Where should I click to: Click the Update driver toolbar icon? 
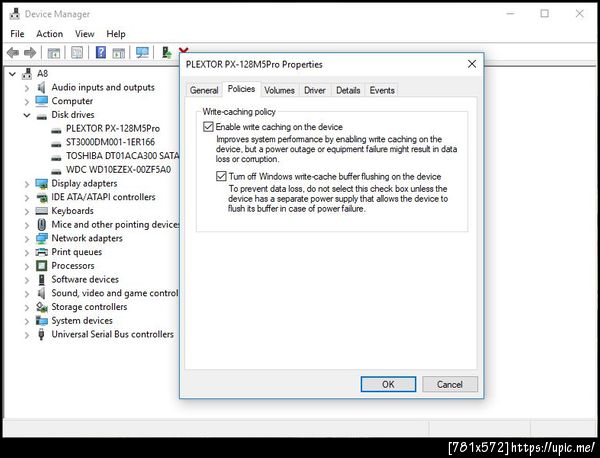pyautogui.click(x=166, y=52)
